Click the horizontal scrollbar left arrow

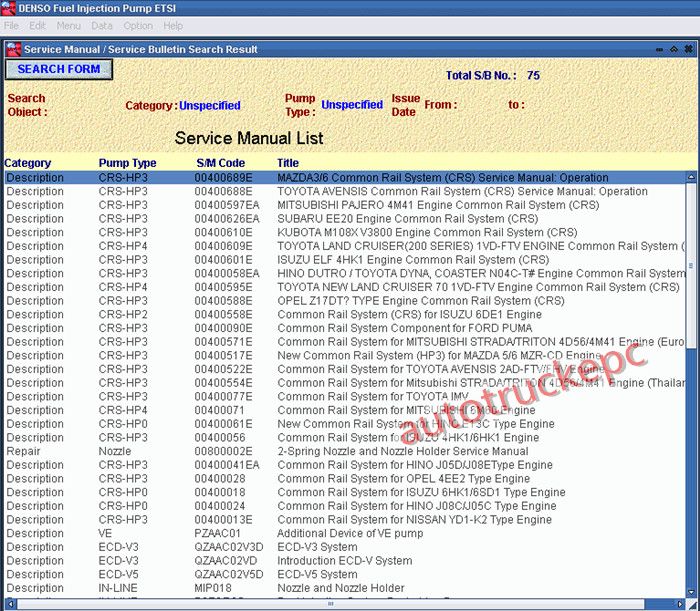coord(11,604)
